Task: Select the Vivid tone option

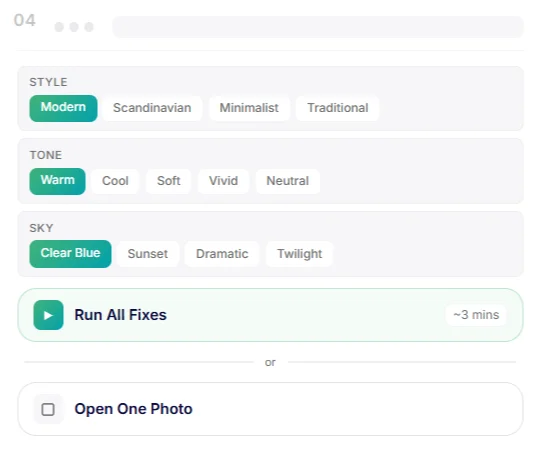Action: [223, 181]
